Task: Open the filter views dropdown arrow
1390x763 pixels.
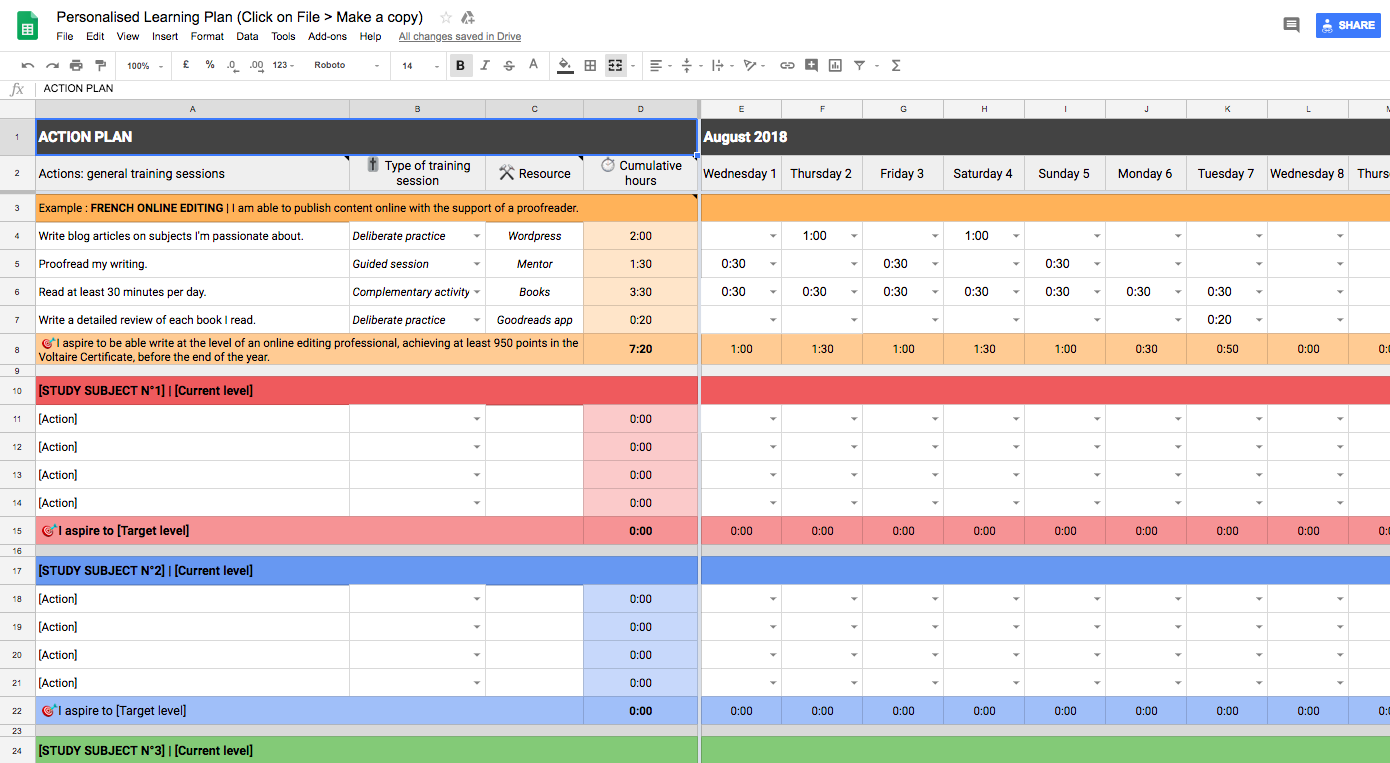Action: (877, 65)
